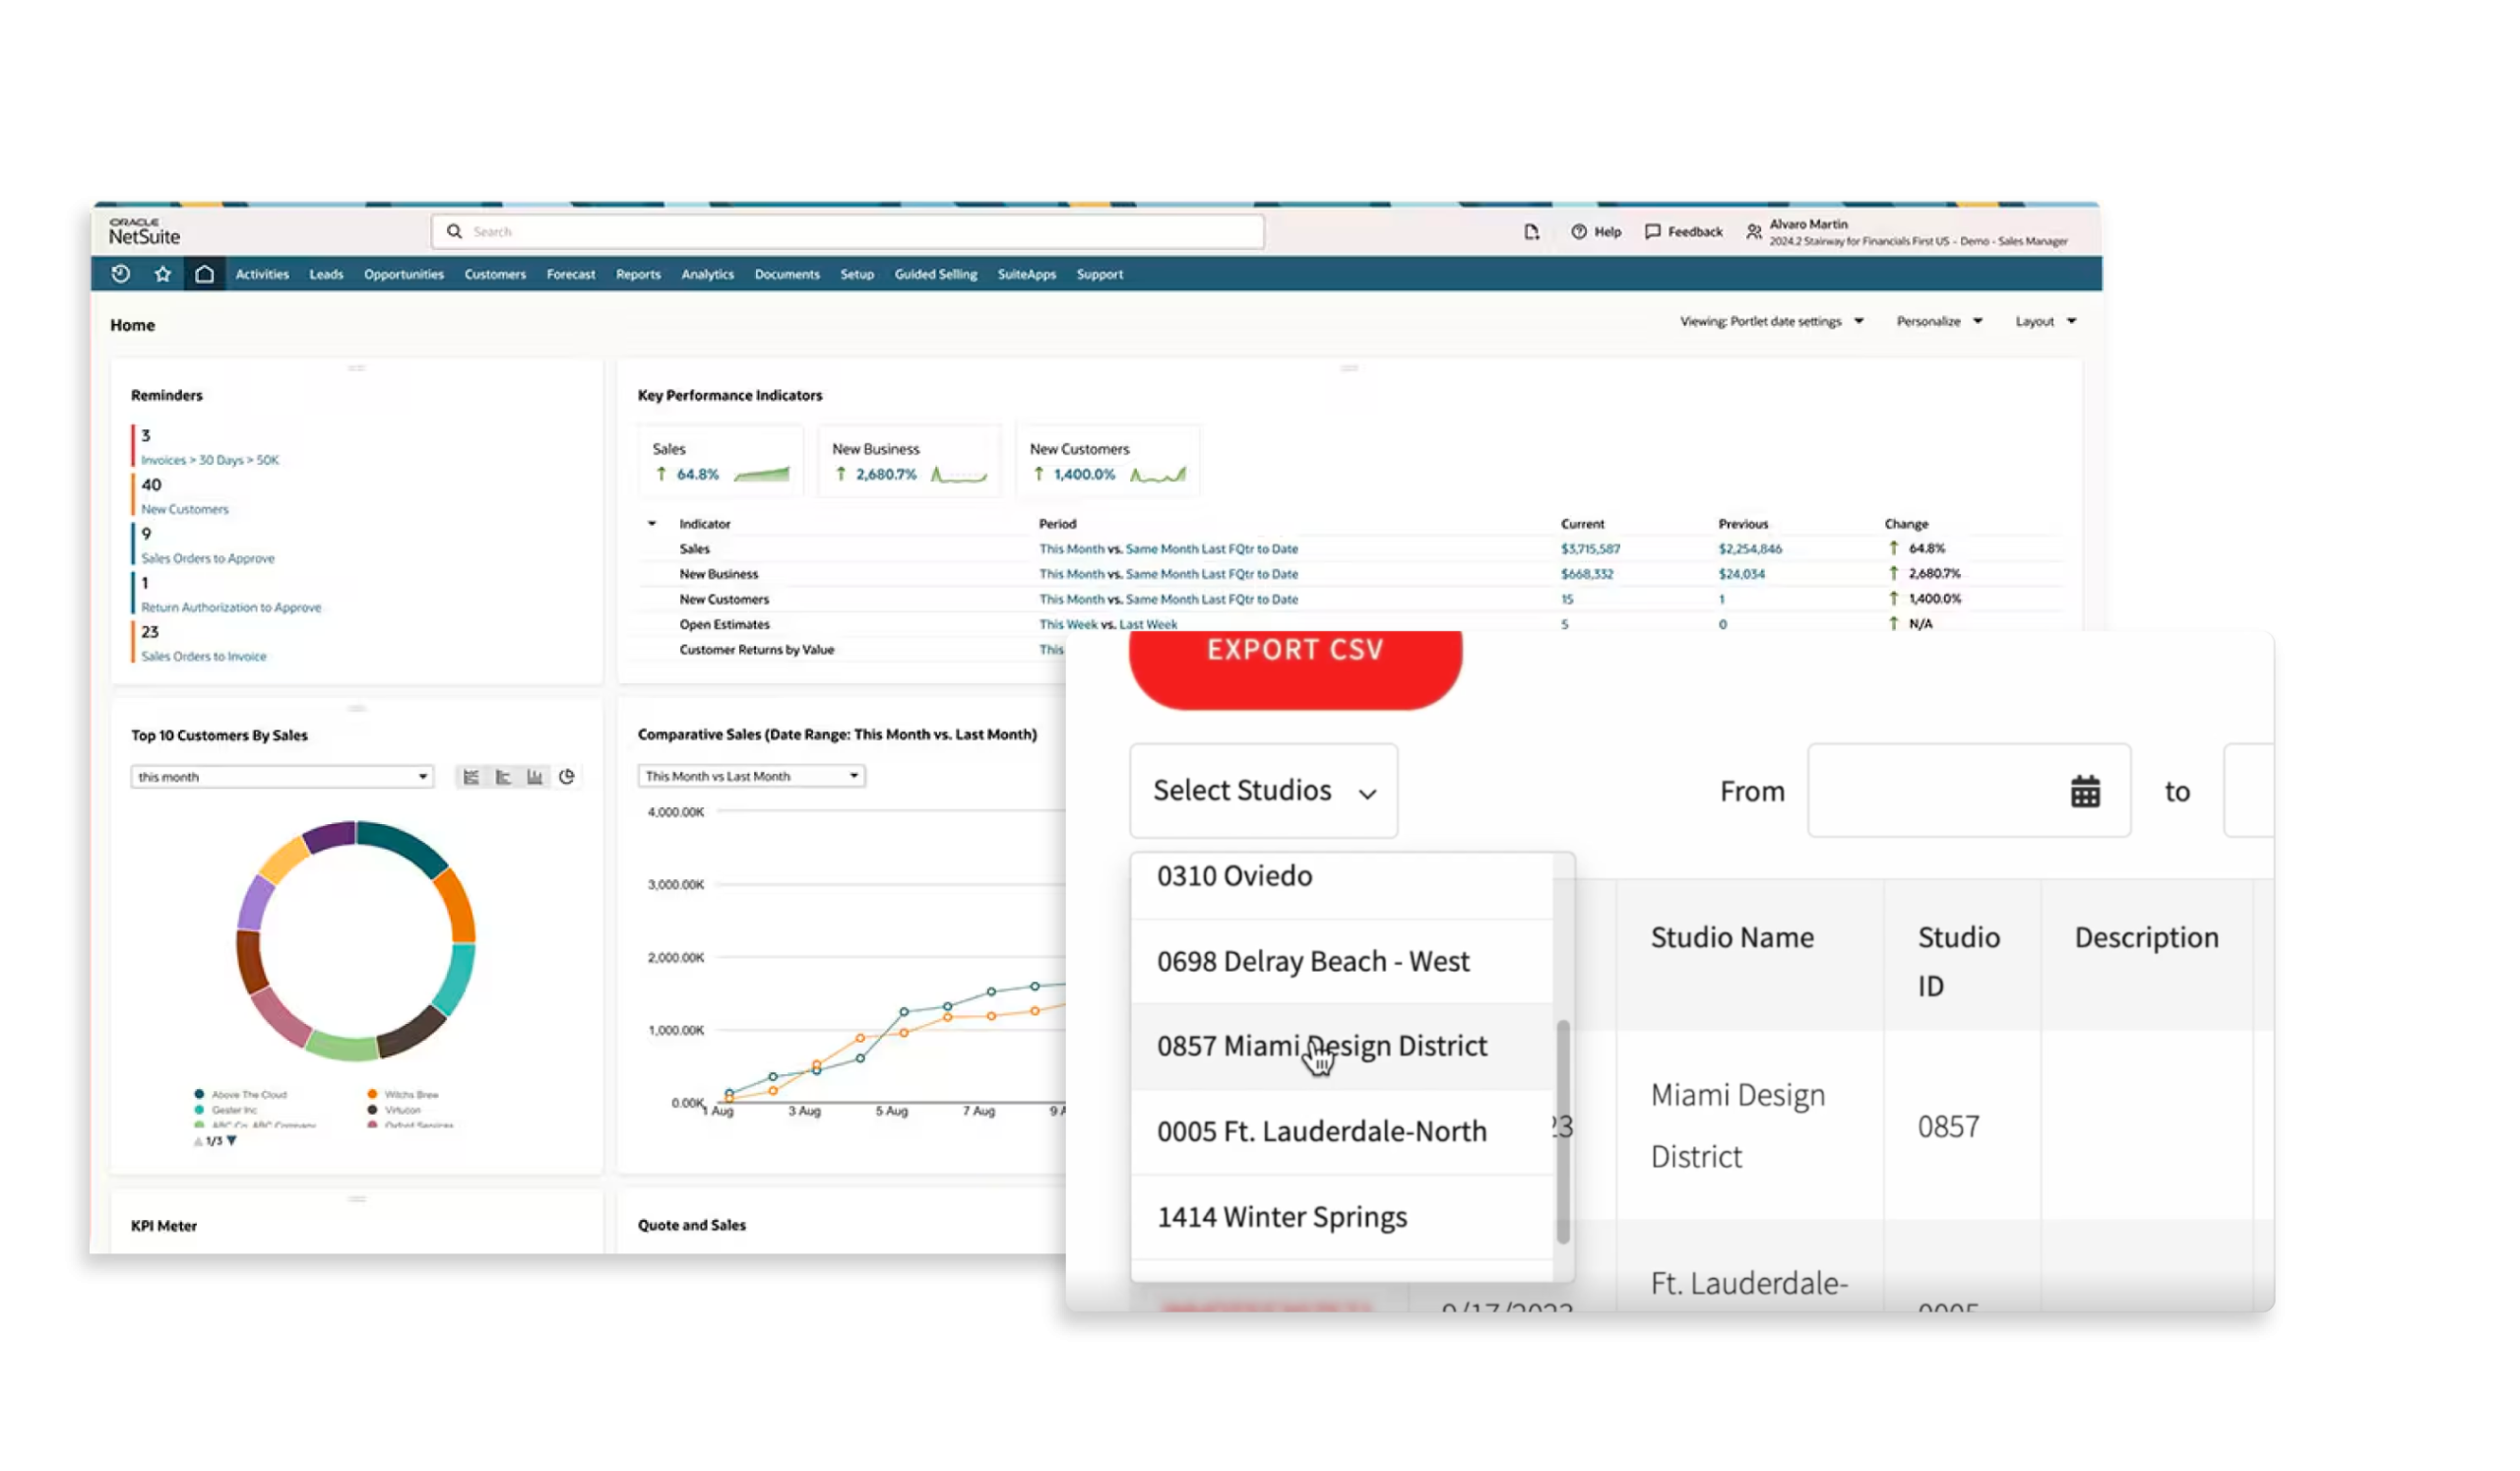Toggle Witchs Brew legend series

point(410,1095)
